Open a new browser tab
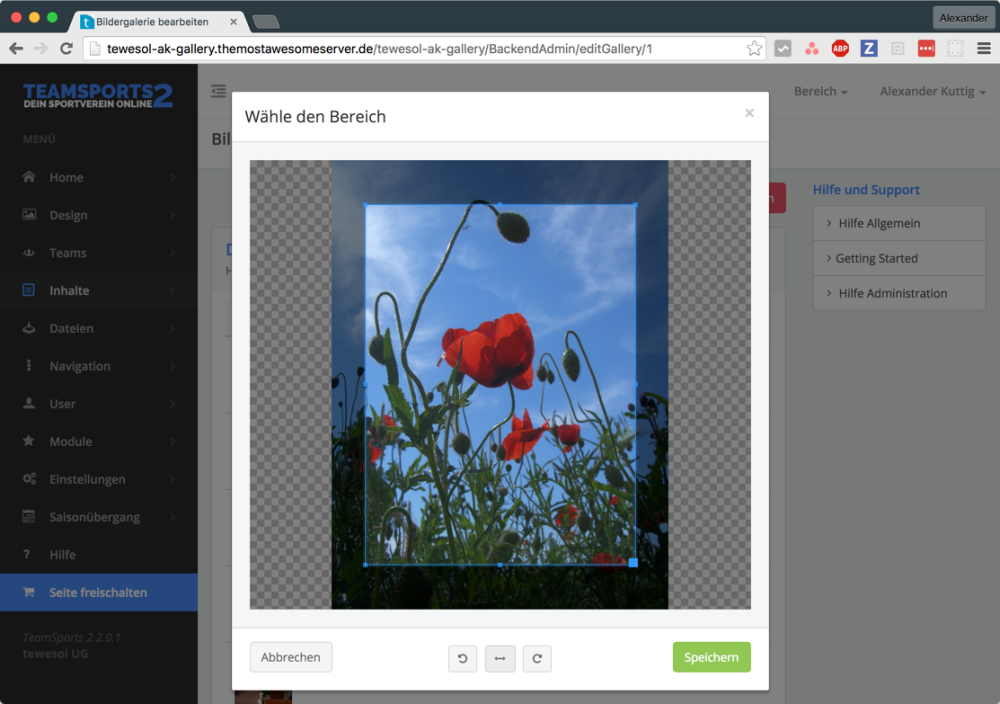This screenshot has width=1000, height=704. pos(266,22)
